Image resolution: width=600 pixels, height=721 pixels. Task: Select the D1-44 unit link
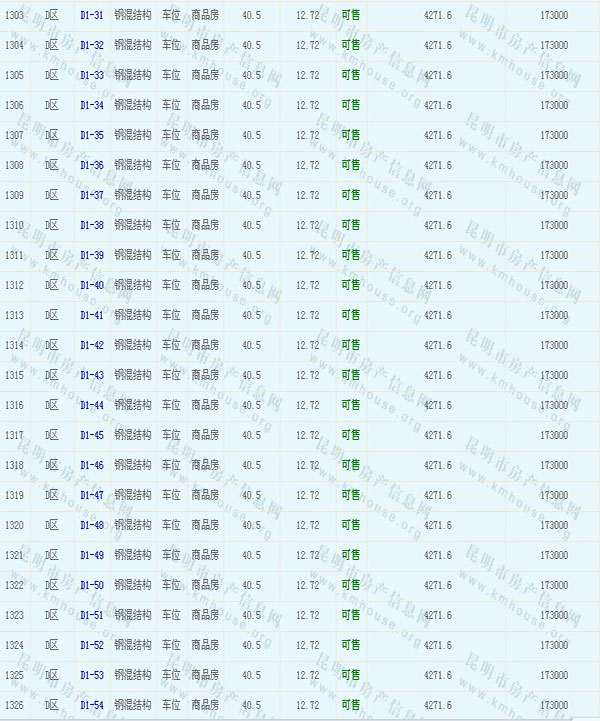coord(92,405)
